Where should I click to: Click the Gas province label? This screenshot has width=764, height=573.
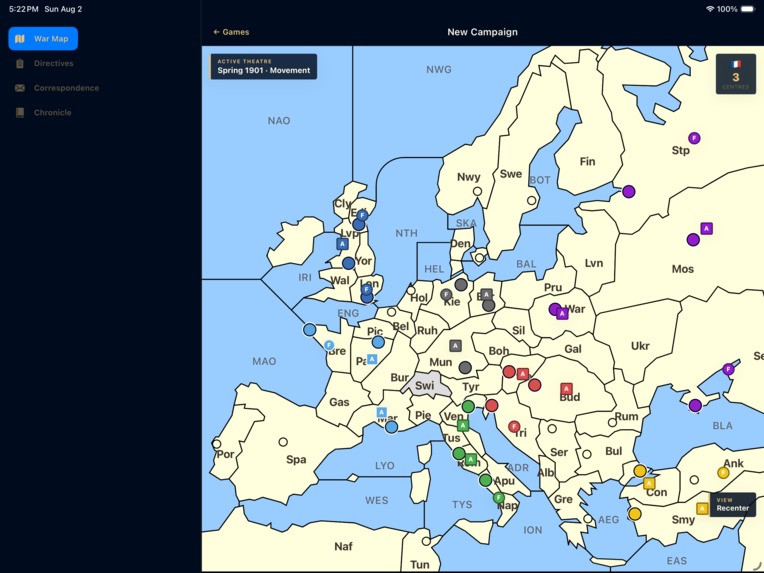339,402
